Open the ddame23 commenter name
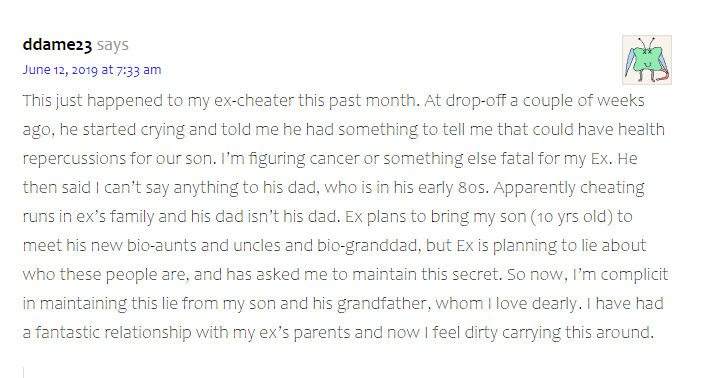725x378 pixels. point(57,45)
